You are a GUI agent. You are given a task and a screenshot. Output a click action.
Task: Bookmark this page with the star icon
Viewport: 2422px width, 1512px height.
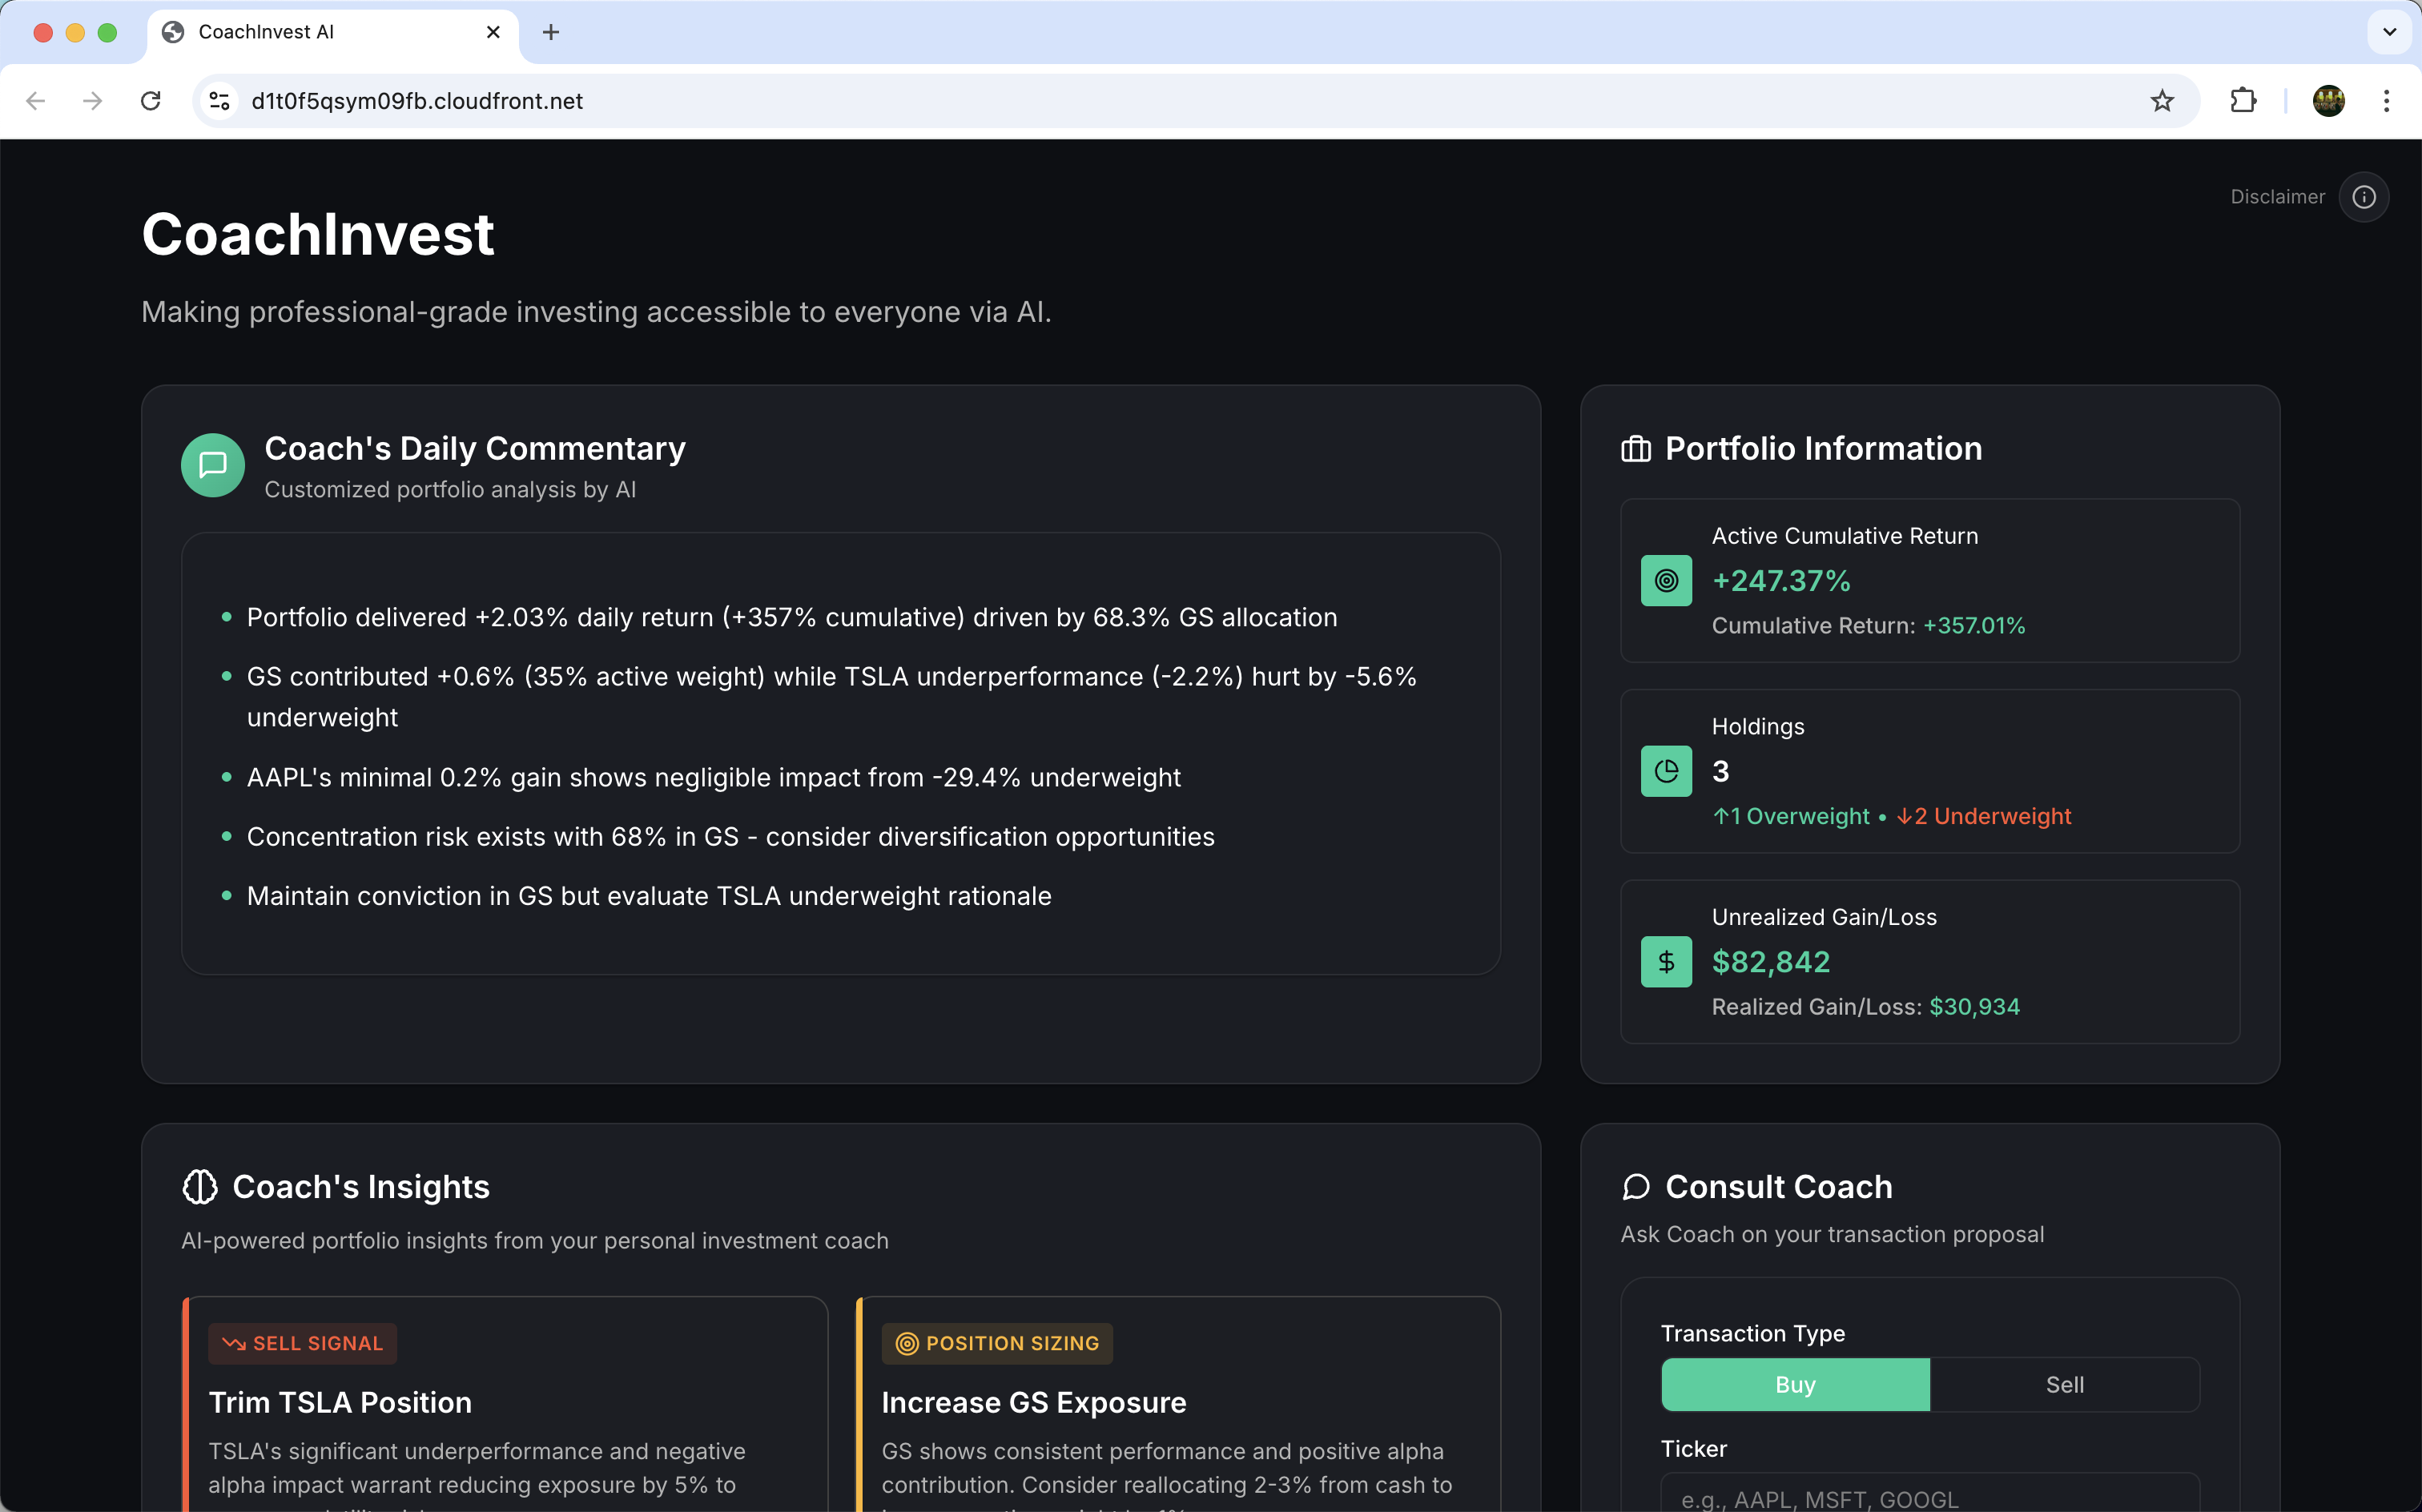pyautogui.click(x=2162, y=101)
